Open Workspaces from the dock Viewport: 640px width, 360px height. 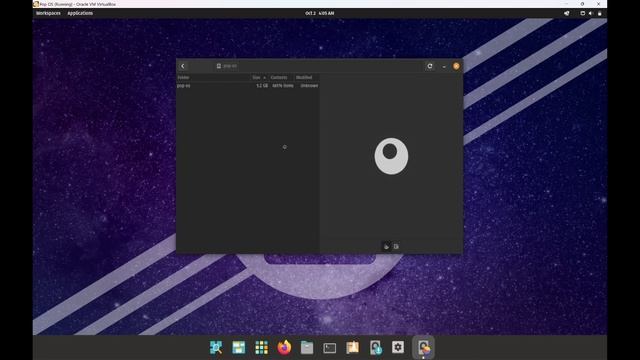pyautogui.click(x=239, y=347)
